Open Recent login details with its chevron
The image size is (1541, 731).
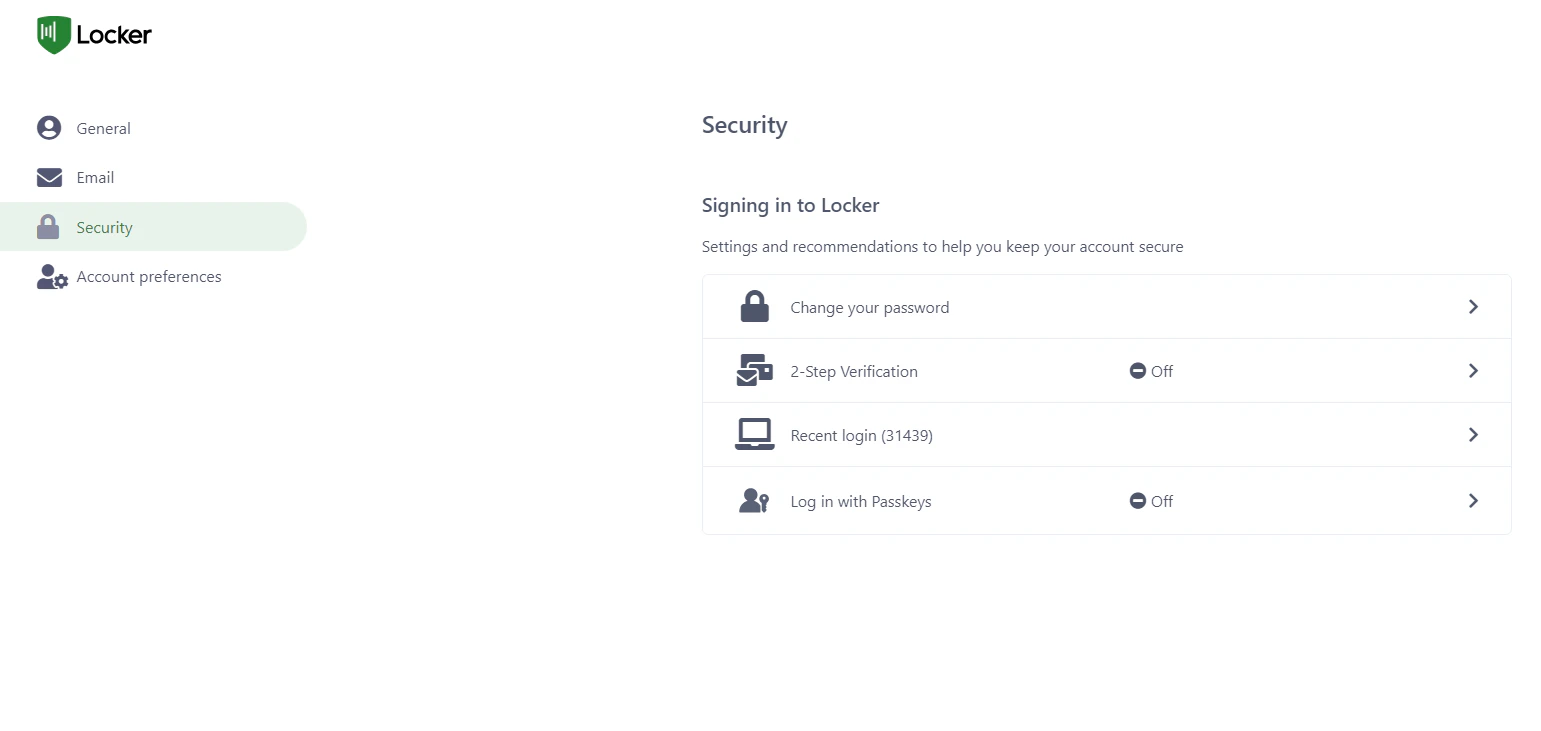click(x=1472, y=434)
